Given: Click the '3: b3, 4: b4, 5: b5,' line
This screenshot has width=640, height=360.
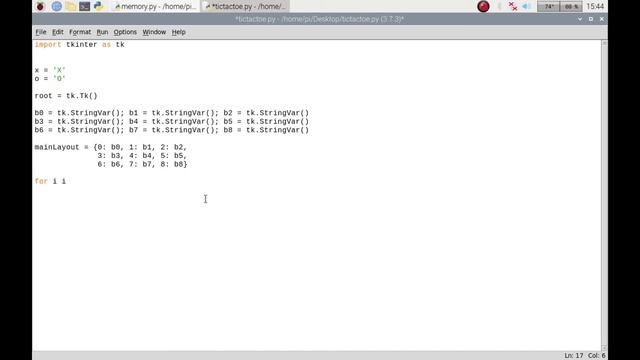Looking at the screenshot, I should click(142, 156).
